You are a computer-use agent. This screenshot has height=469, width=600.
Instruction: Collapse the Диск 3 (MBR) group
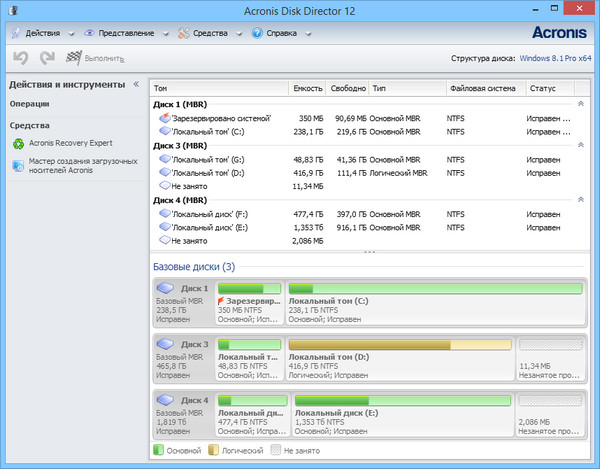[581, 145]
